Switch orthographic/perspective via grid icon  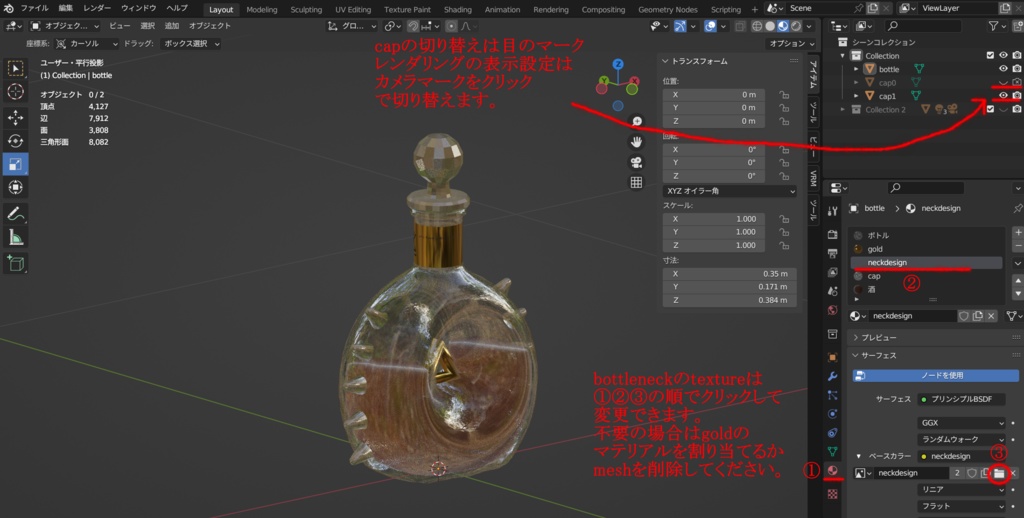click(636, 182)
